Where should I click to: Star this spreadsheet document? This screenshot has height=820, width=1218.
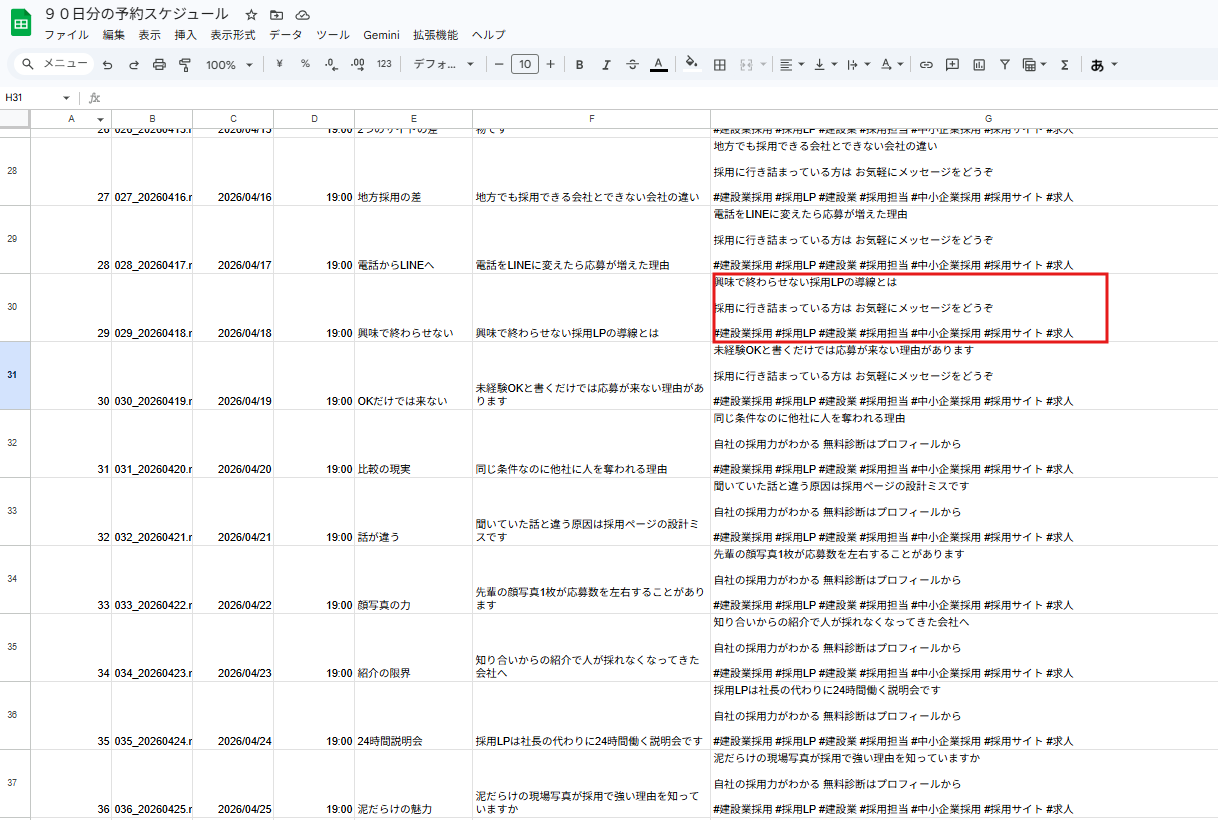click(x=251, y=15)
